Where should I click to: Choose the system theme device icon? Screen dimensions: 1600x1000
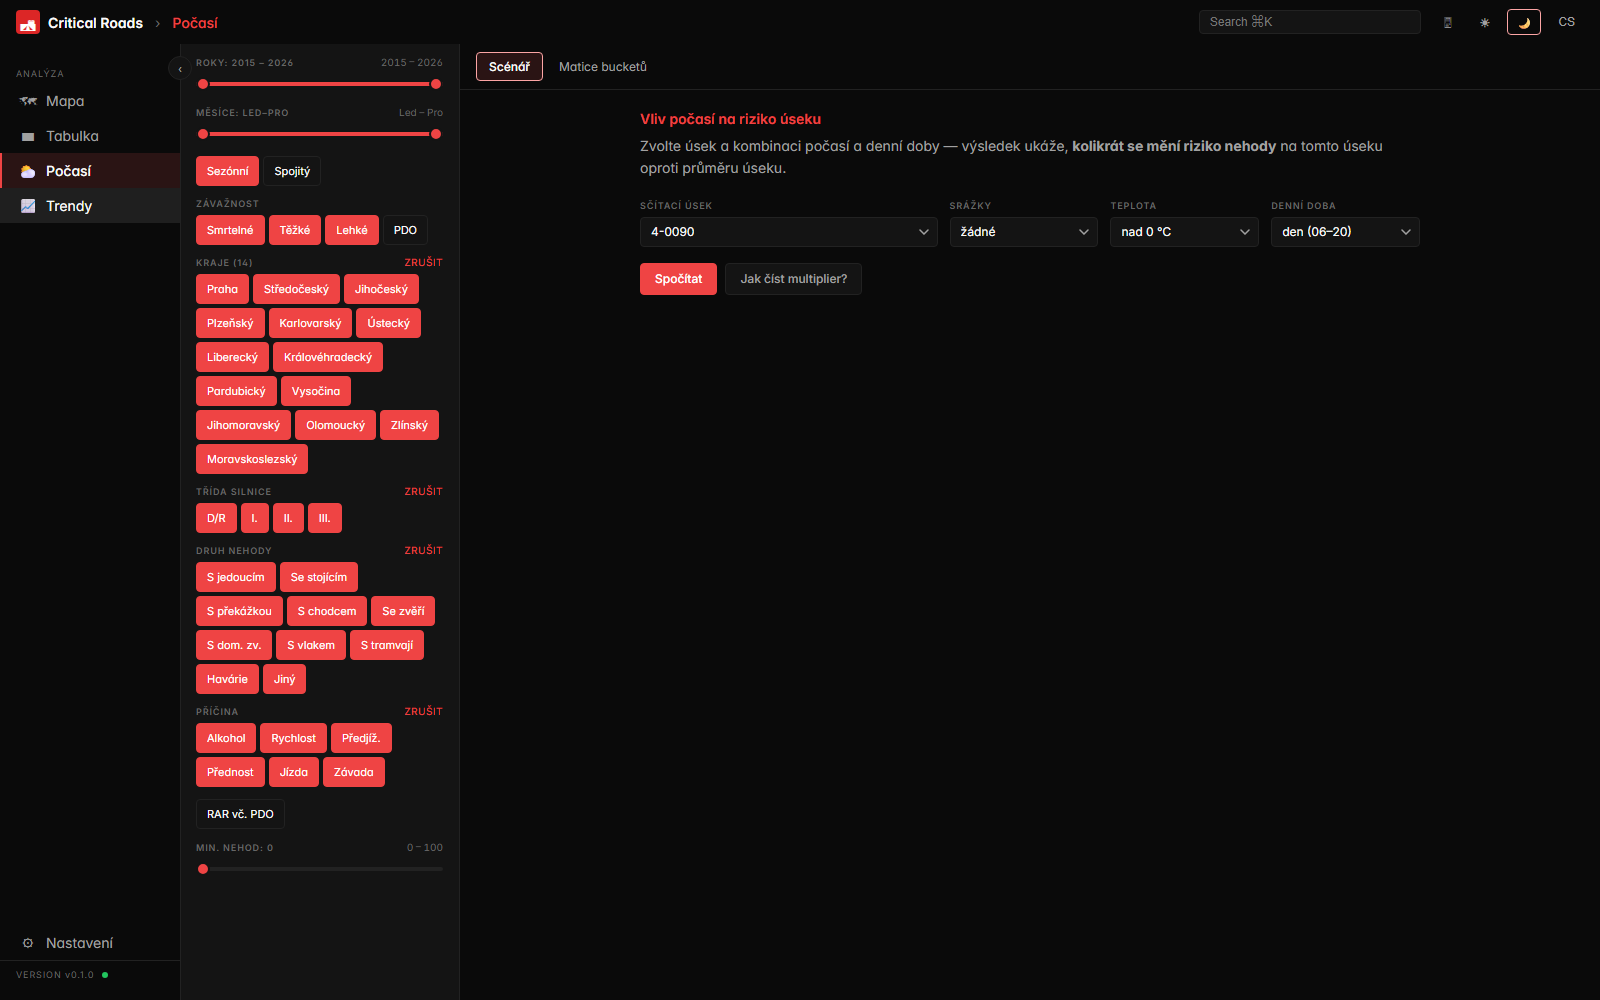pyautogui.click(x=1447, y=22)
